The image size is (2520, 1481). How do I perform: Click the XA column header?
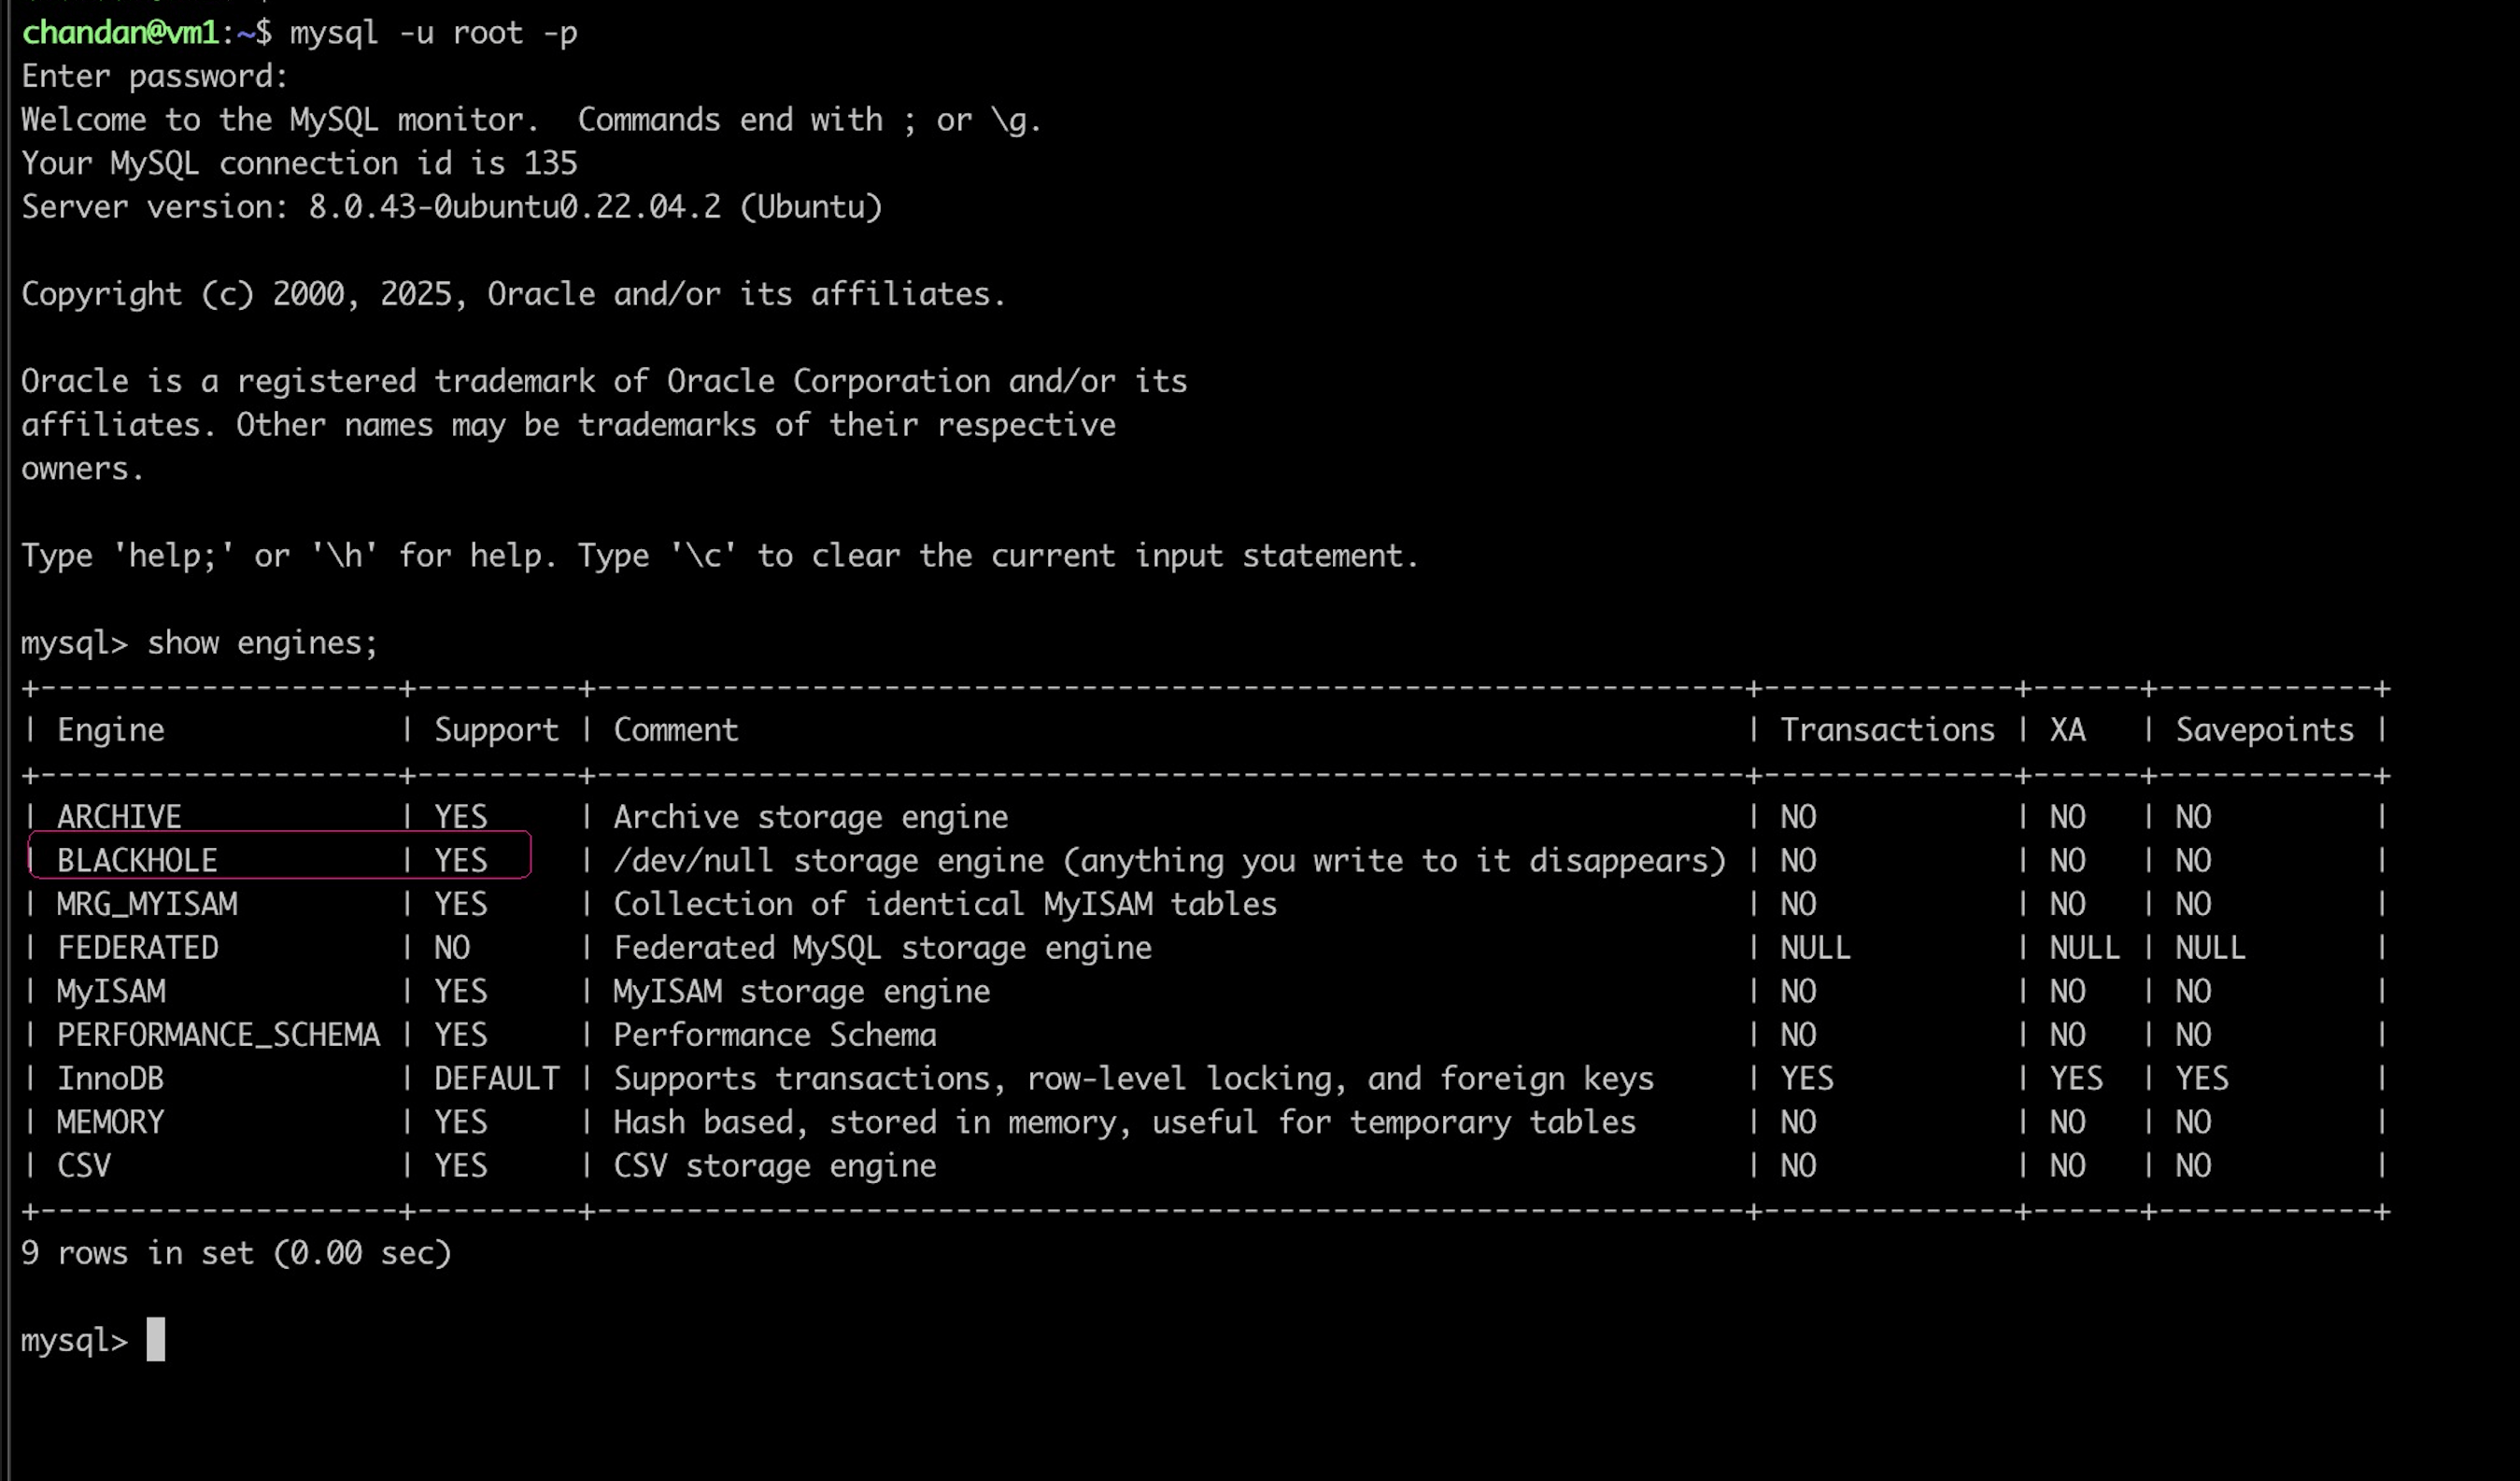point(2067,730)
